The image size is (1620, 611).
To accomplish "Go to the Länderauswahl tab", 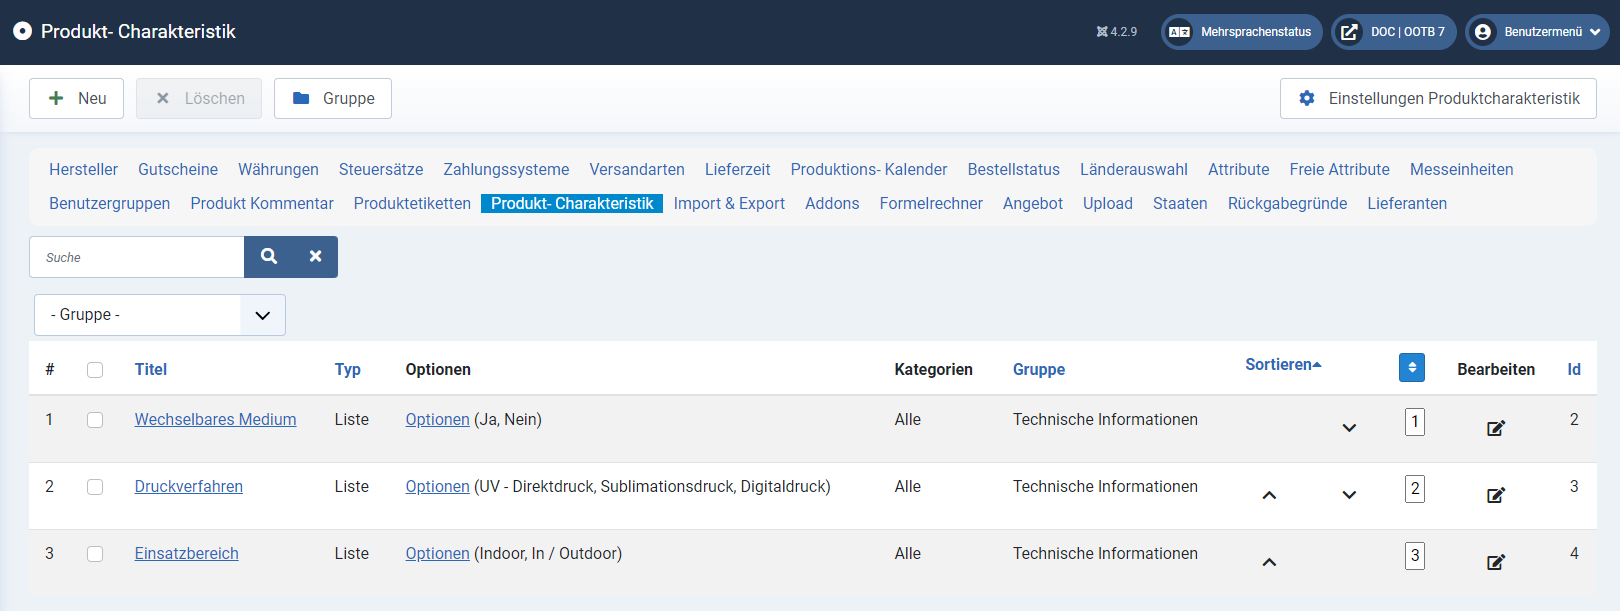I will (x=1134, y=170).
